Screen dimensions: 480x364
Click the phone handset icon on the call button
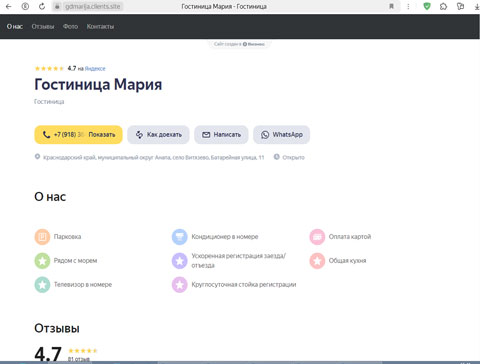[x=46, y=135]
